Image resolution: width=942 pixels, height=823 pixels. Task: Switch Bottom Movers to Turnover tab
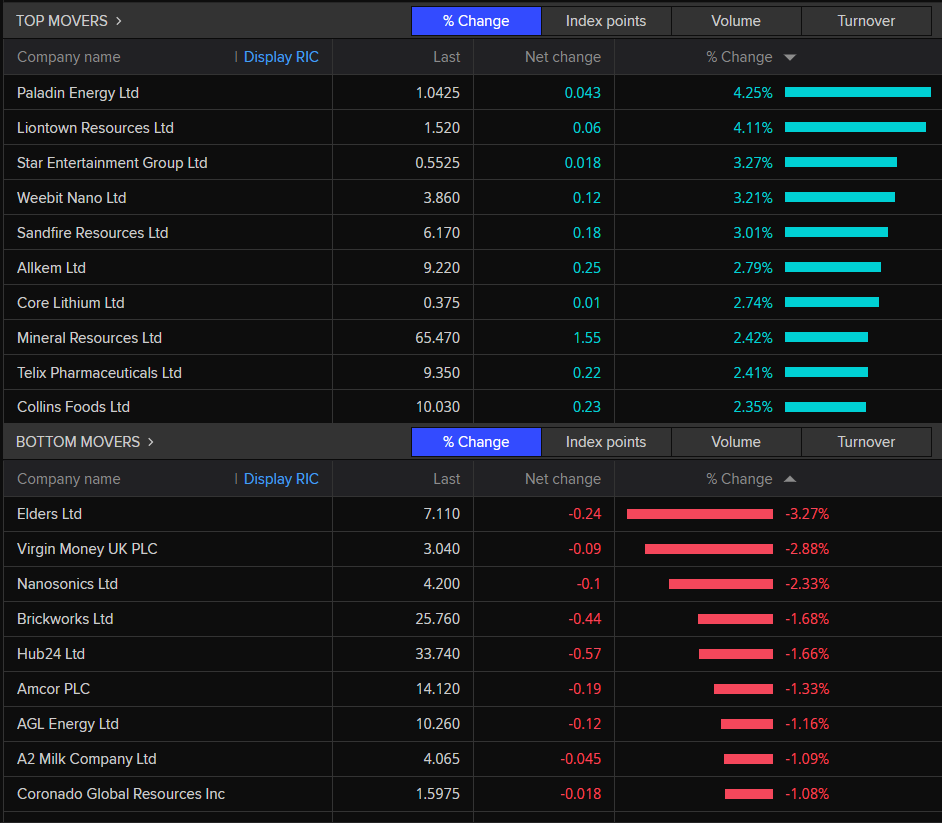866,442
